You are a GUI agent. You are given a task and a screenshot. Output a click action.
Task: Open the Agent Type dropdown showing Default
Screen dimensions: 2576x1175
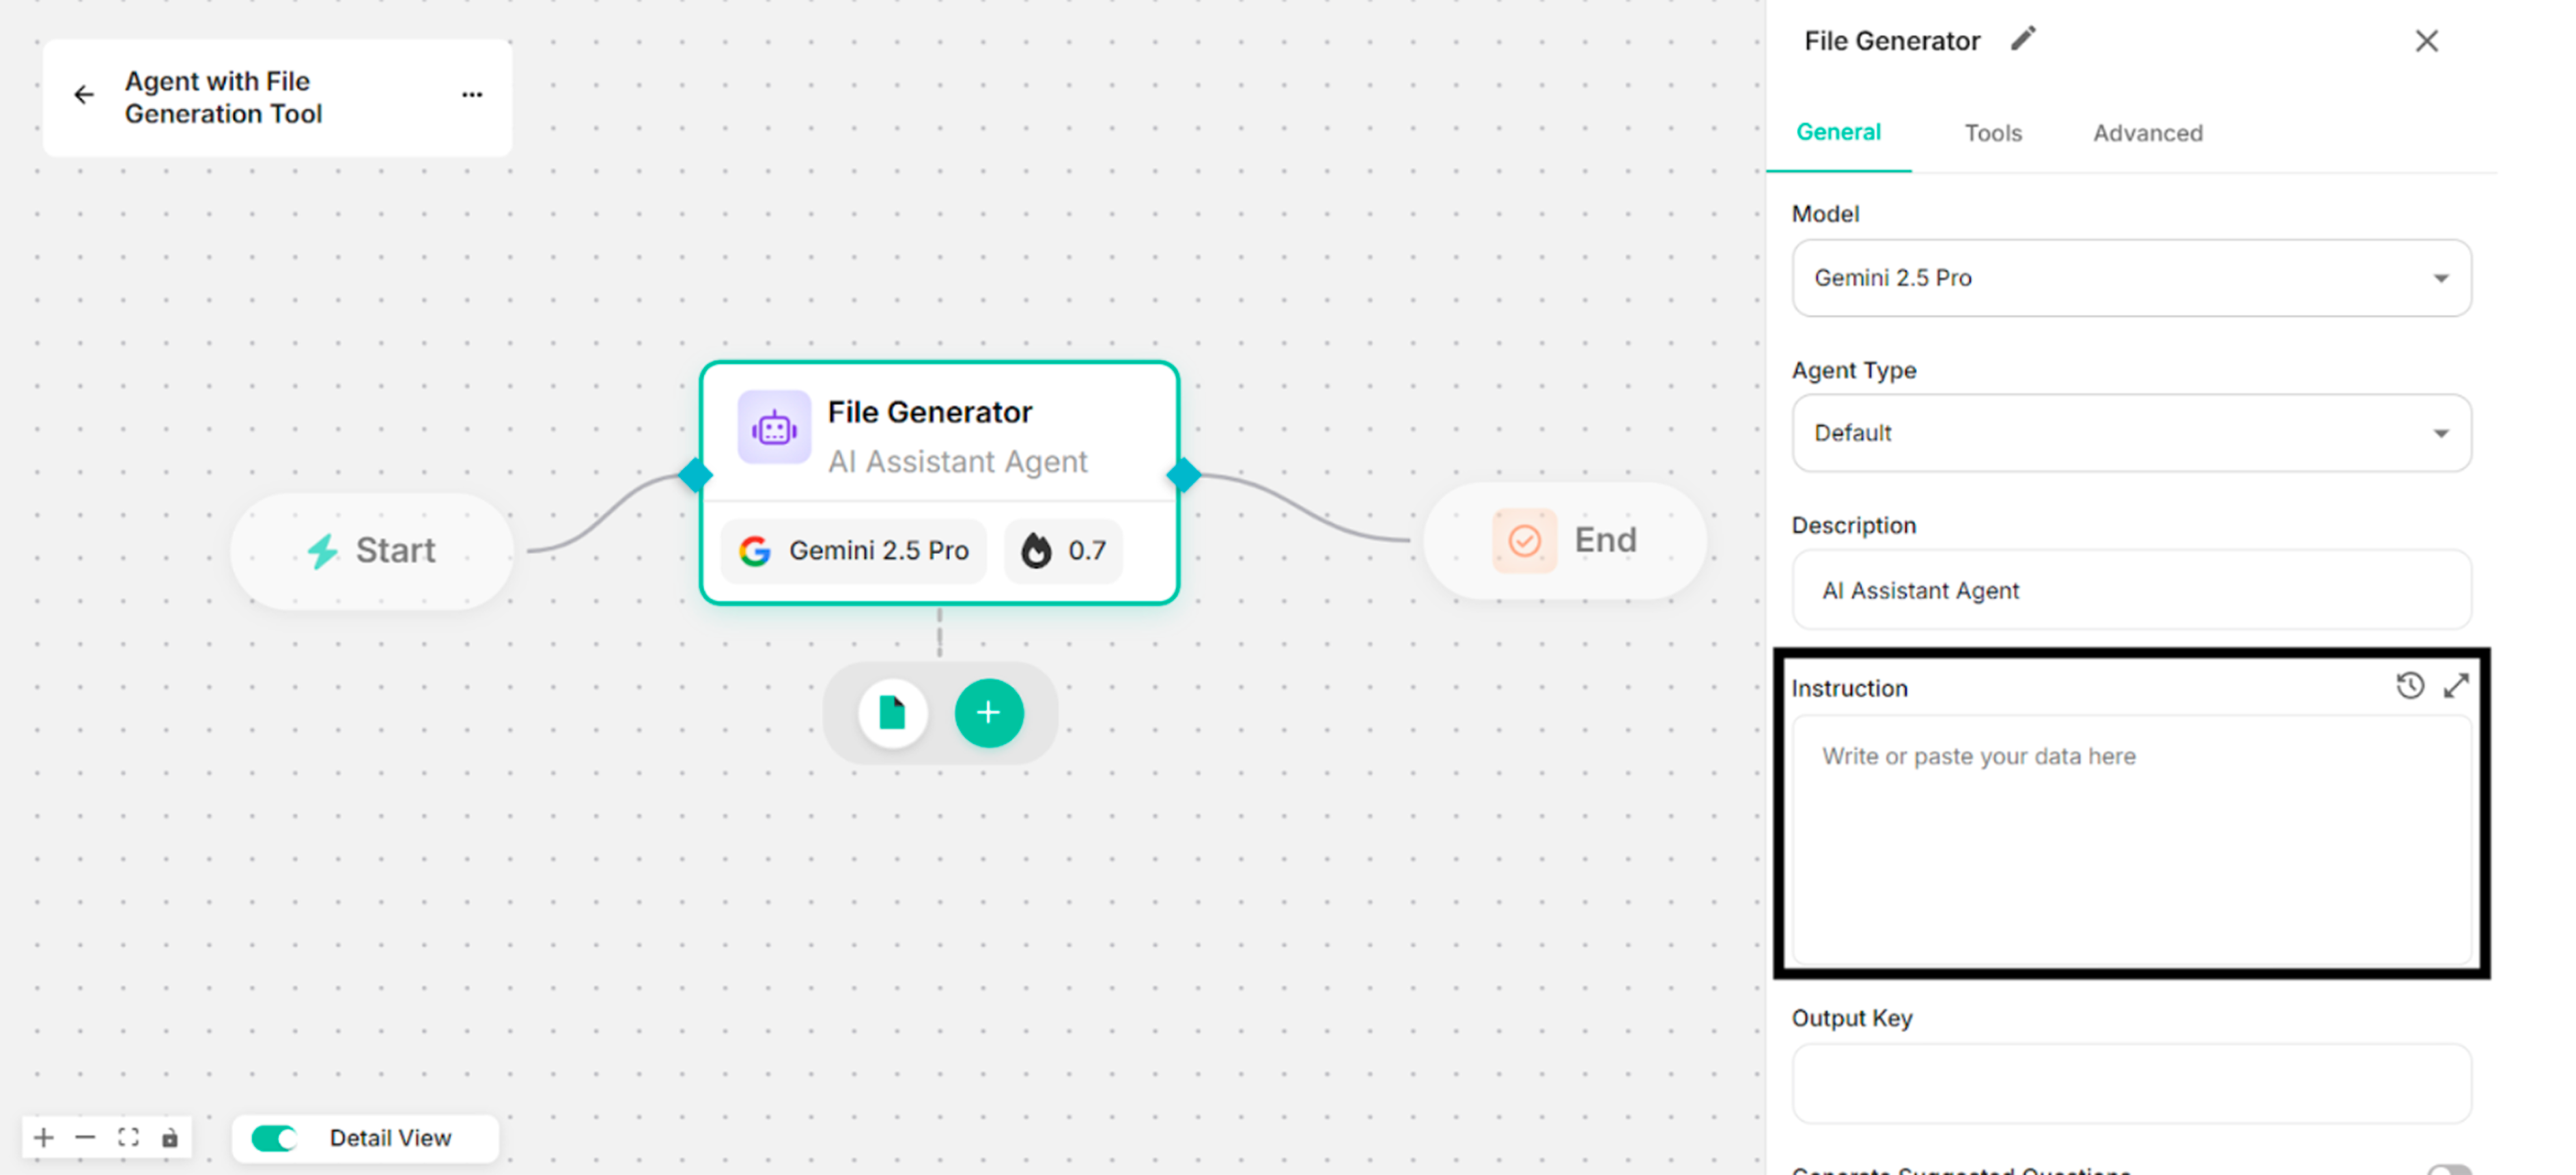tap(2131, 433)
